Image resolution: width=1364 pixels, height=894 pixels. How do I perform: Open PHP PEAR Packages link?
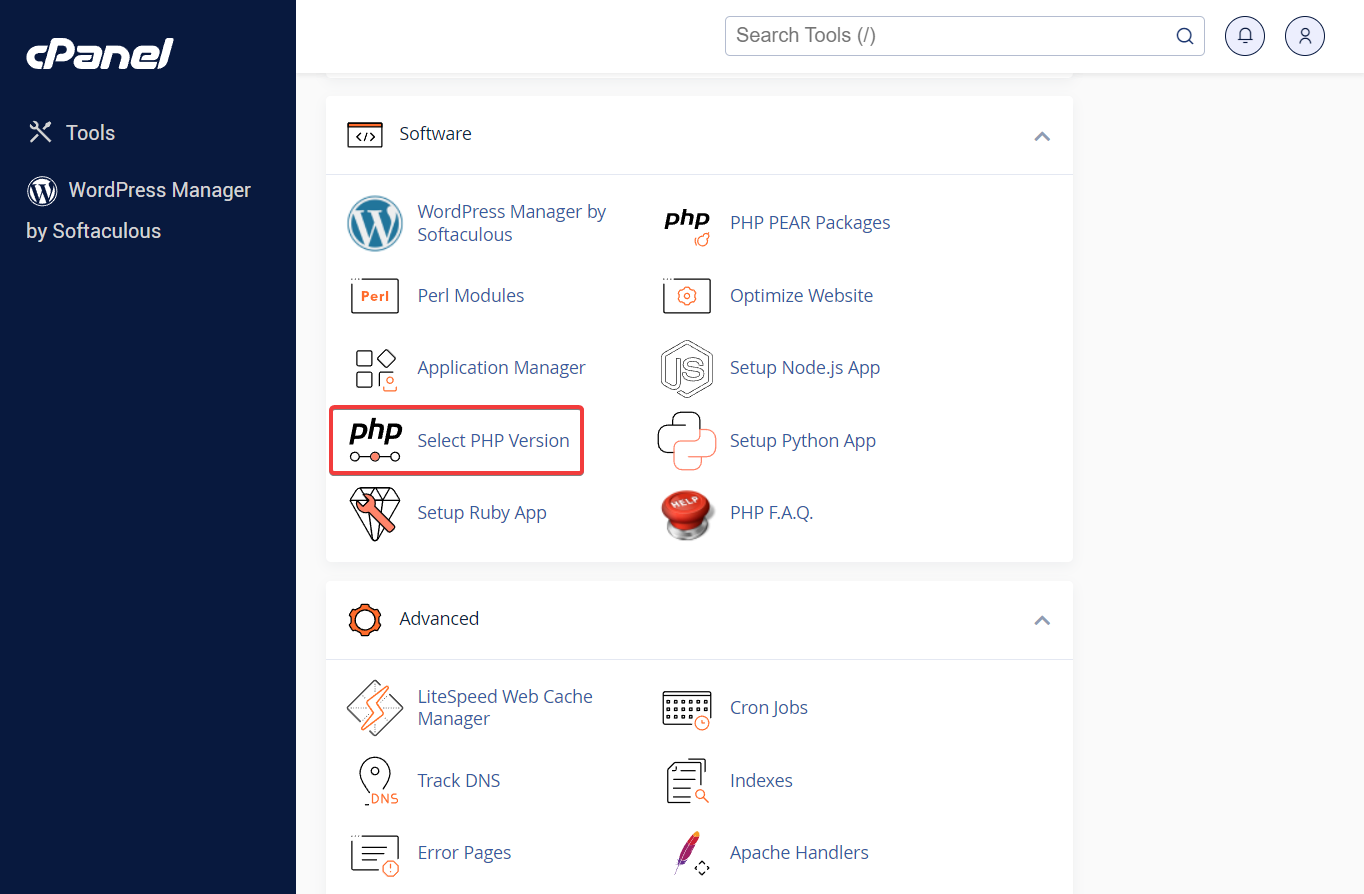coord(810,223)
